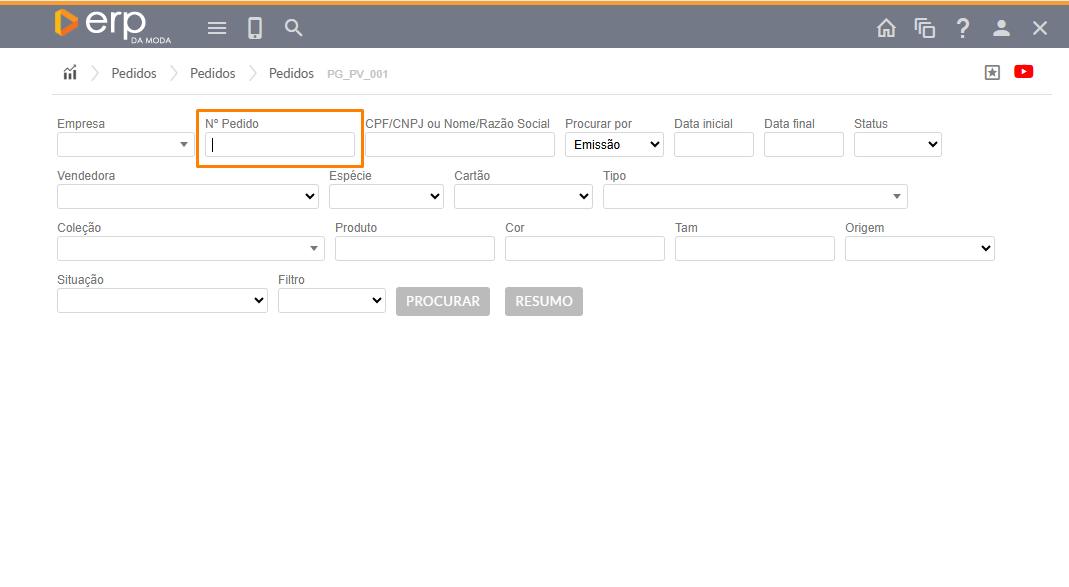This screenshot has width=1069, height=587.
Task: Click the Data inicial input field
Action: coord(713,145)
